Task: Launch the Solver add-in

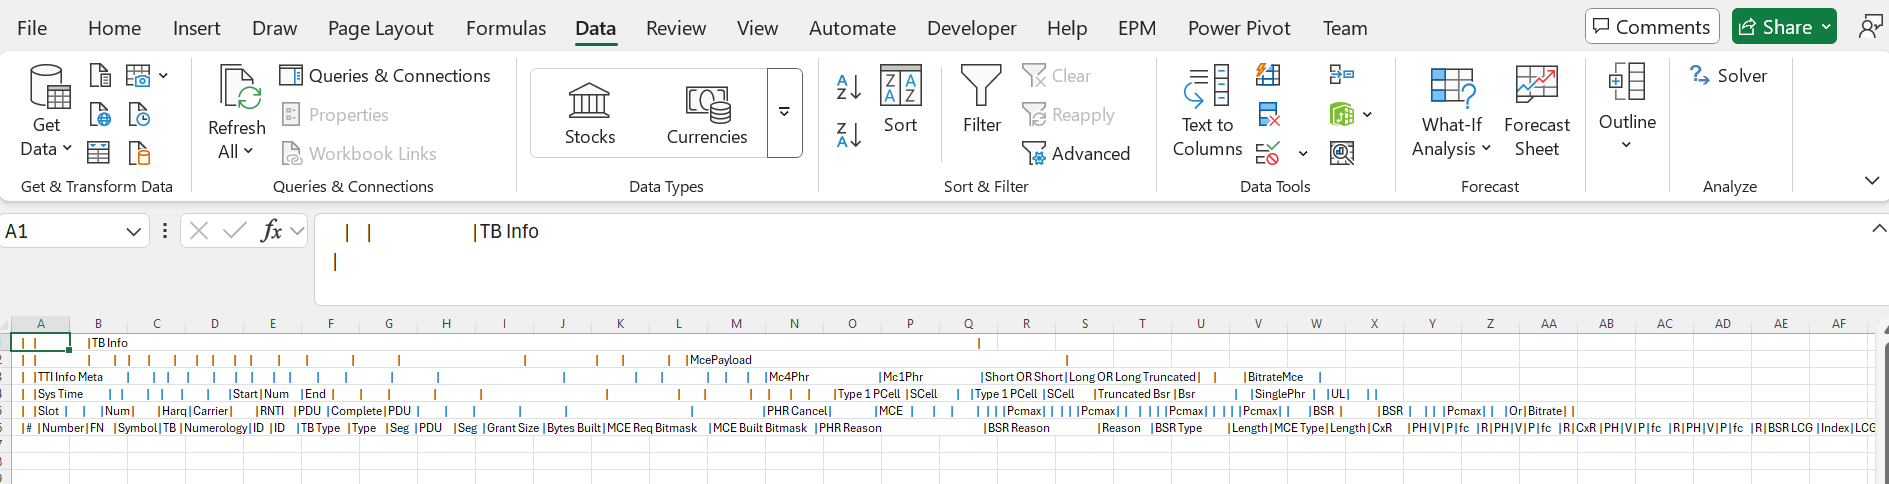Action: tap(1728, 76)
